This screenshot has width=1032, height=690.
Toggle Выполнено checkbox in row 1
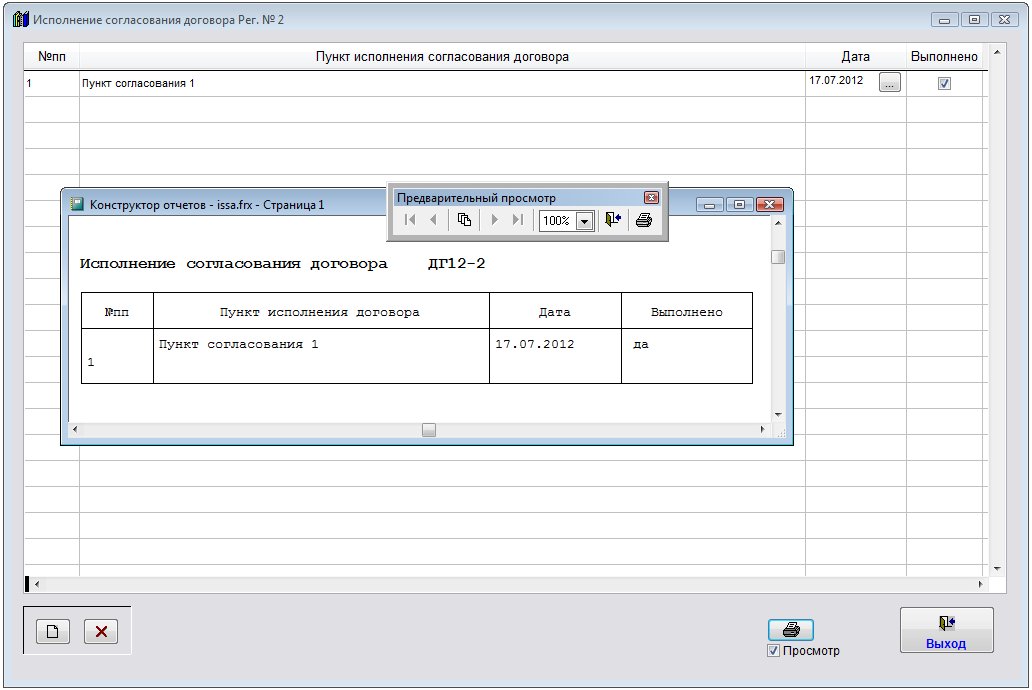[x=944, y=84]
